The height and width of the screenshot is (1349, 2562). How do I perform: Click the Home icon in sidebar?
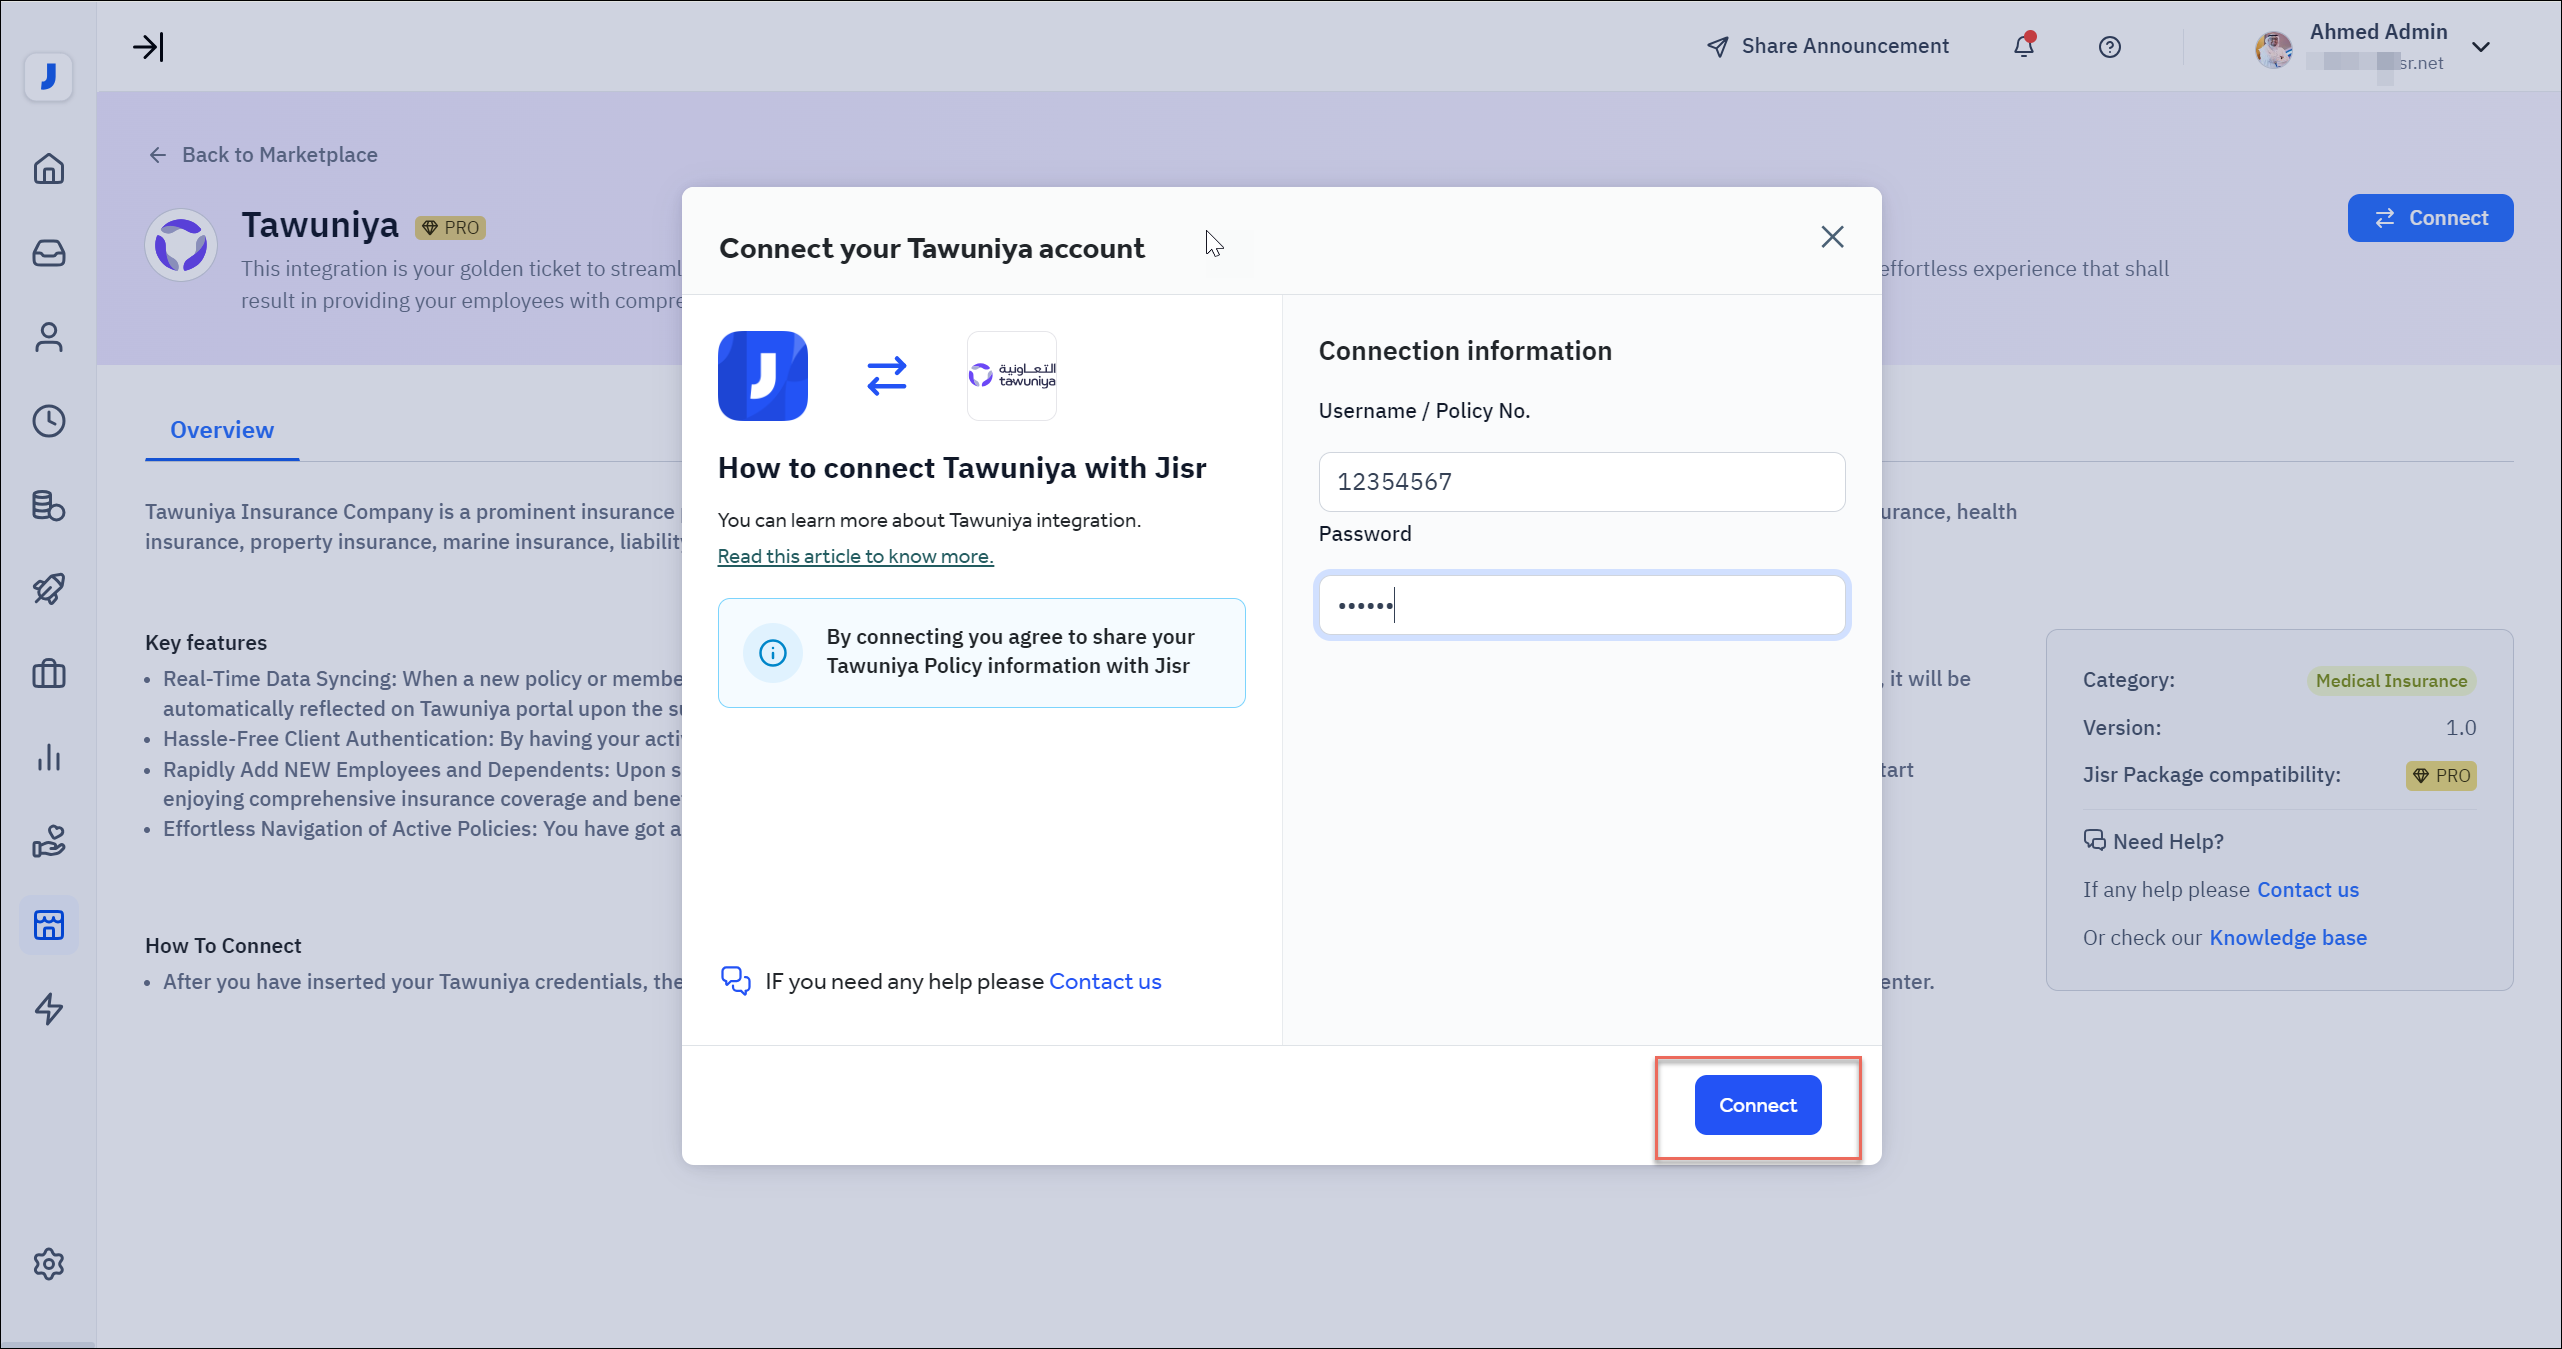pos(48,168)
